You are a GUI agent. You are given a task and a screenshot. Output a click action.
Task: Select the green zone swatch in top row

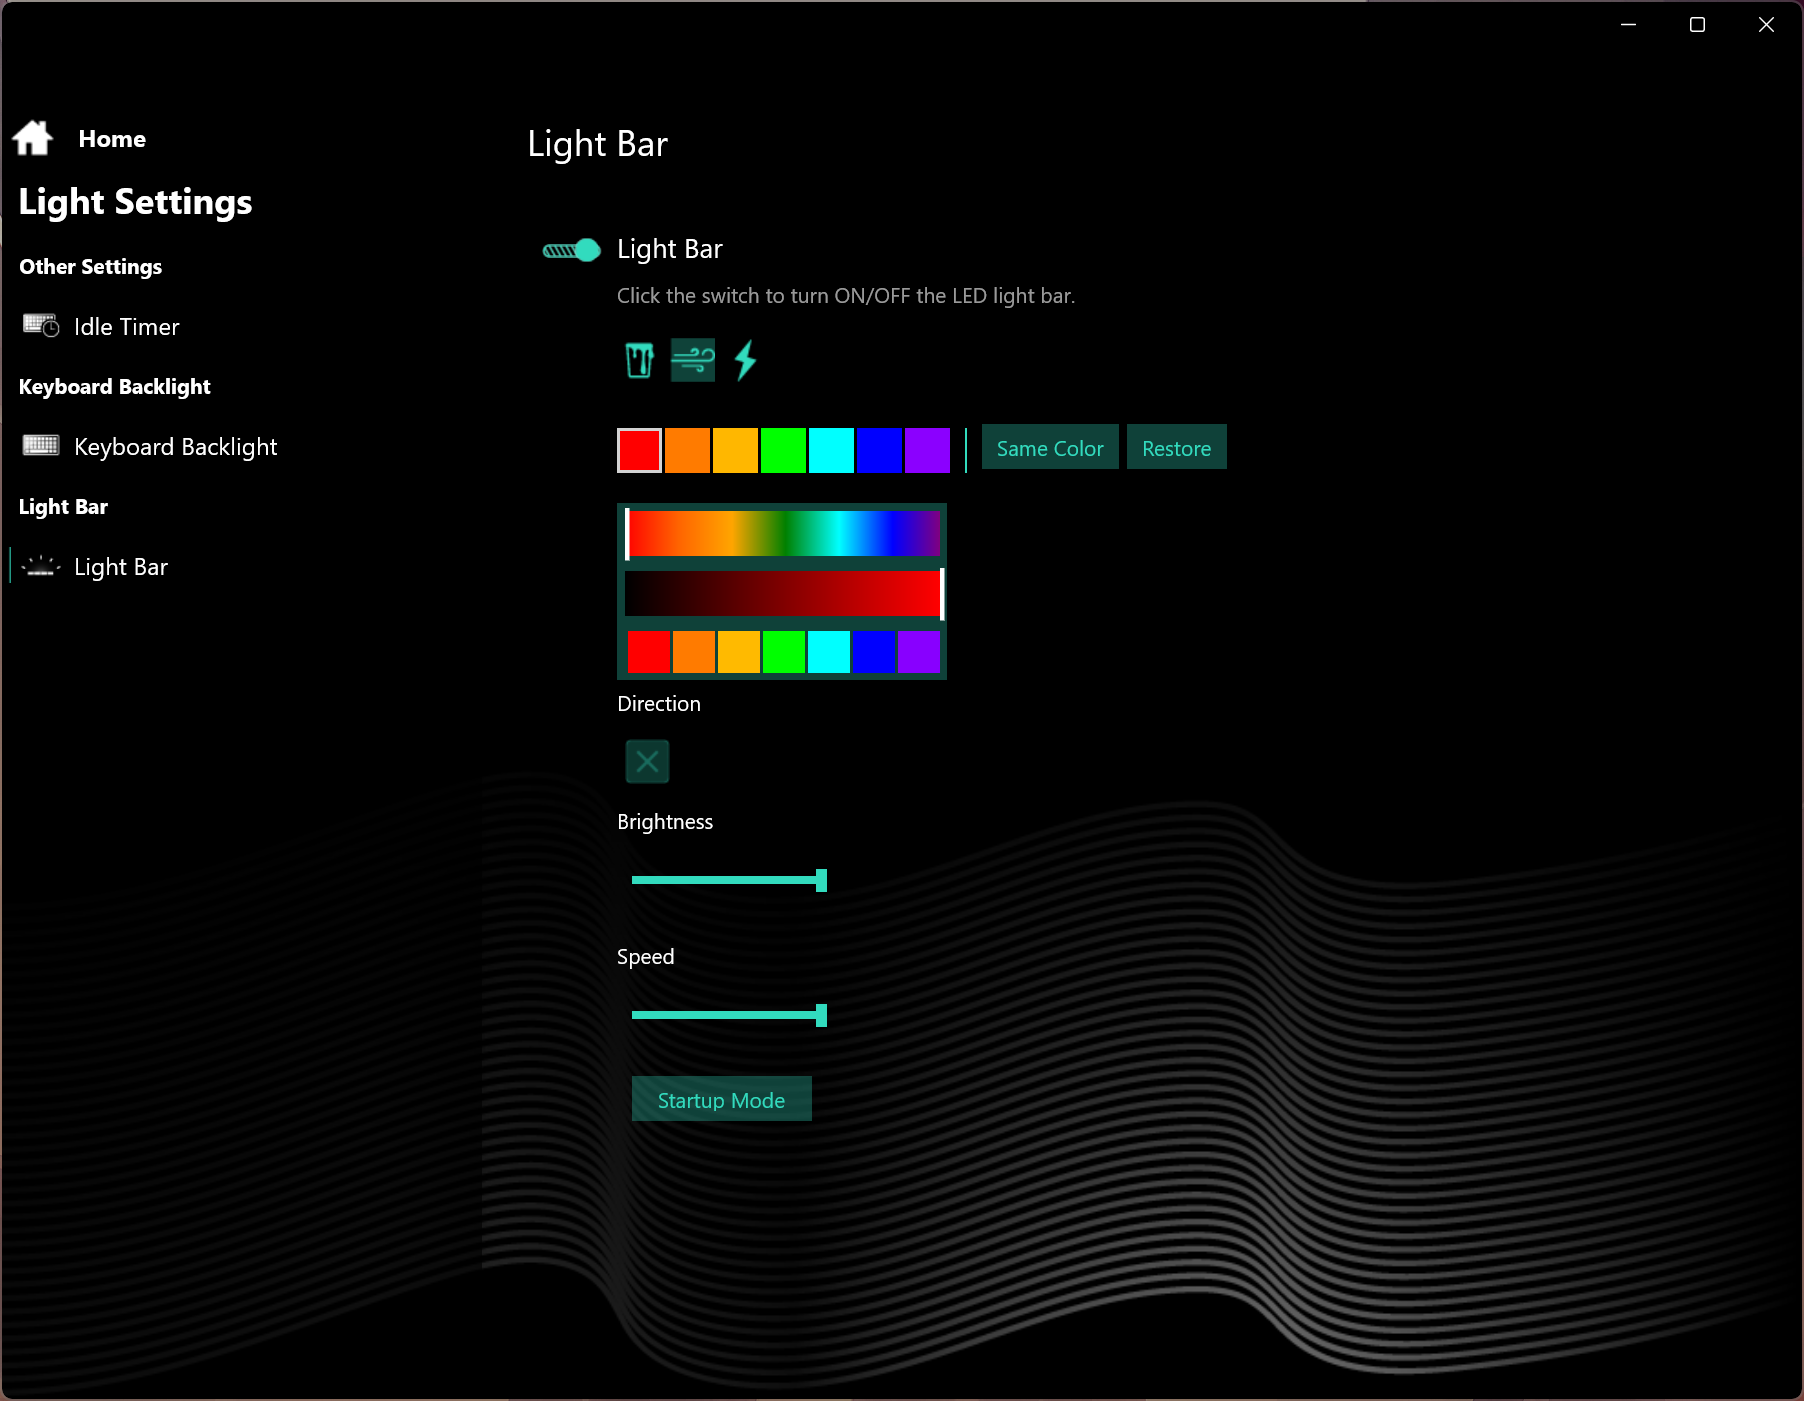point(783,450)
